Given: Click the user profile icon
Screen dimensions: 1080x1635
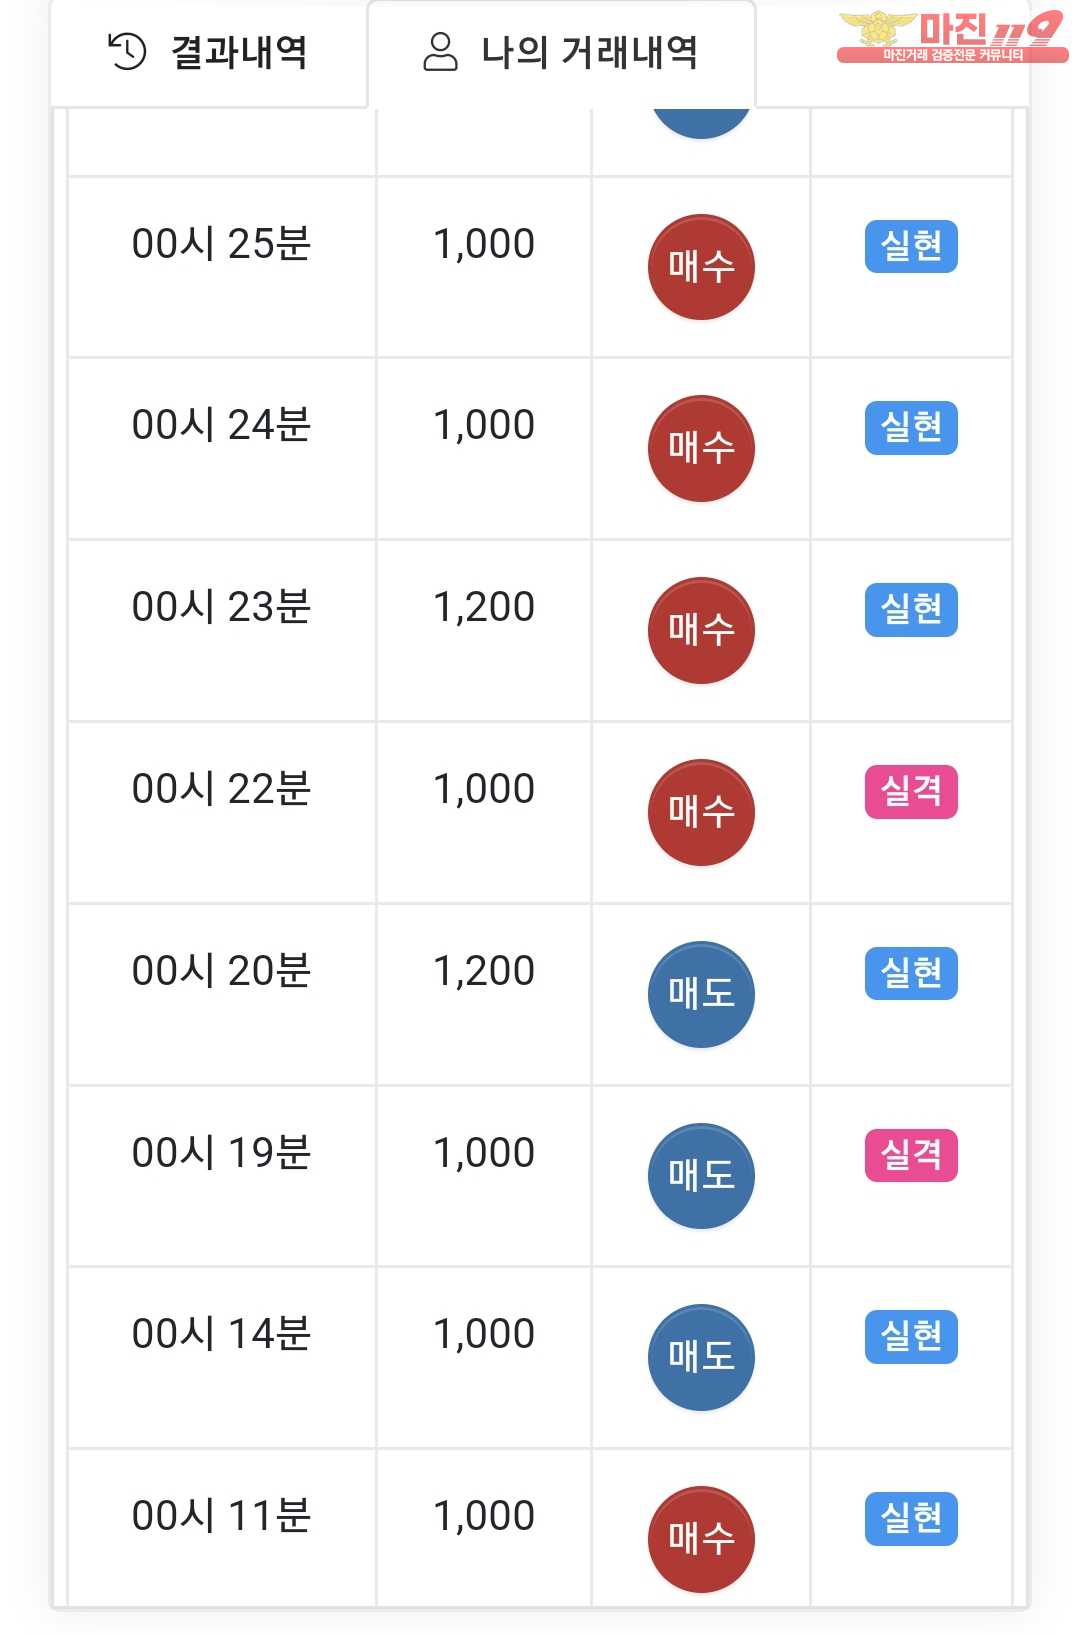Looking at the screenshot, I should [x=440, y=52].
